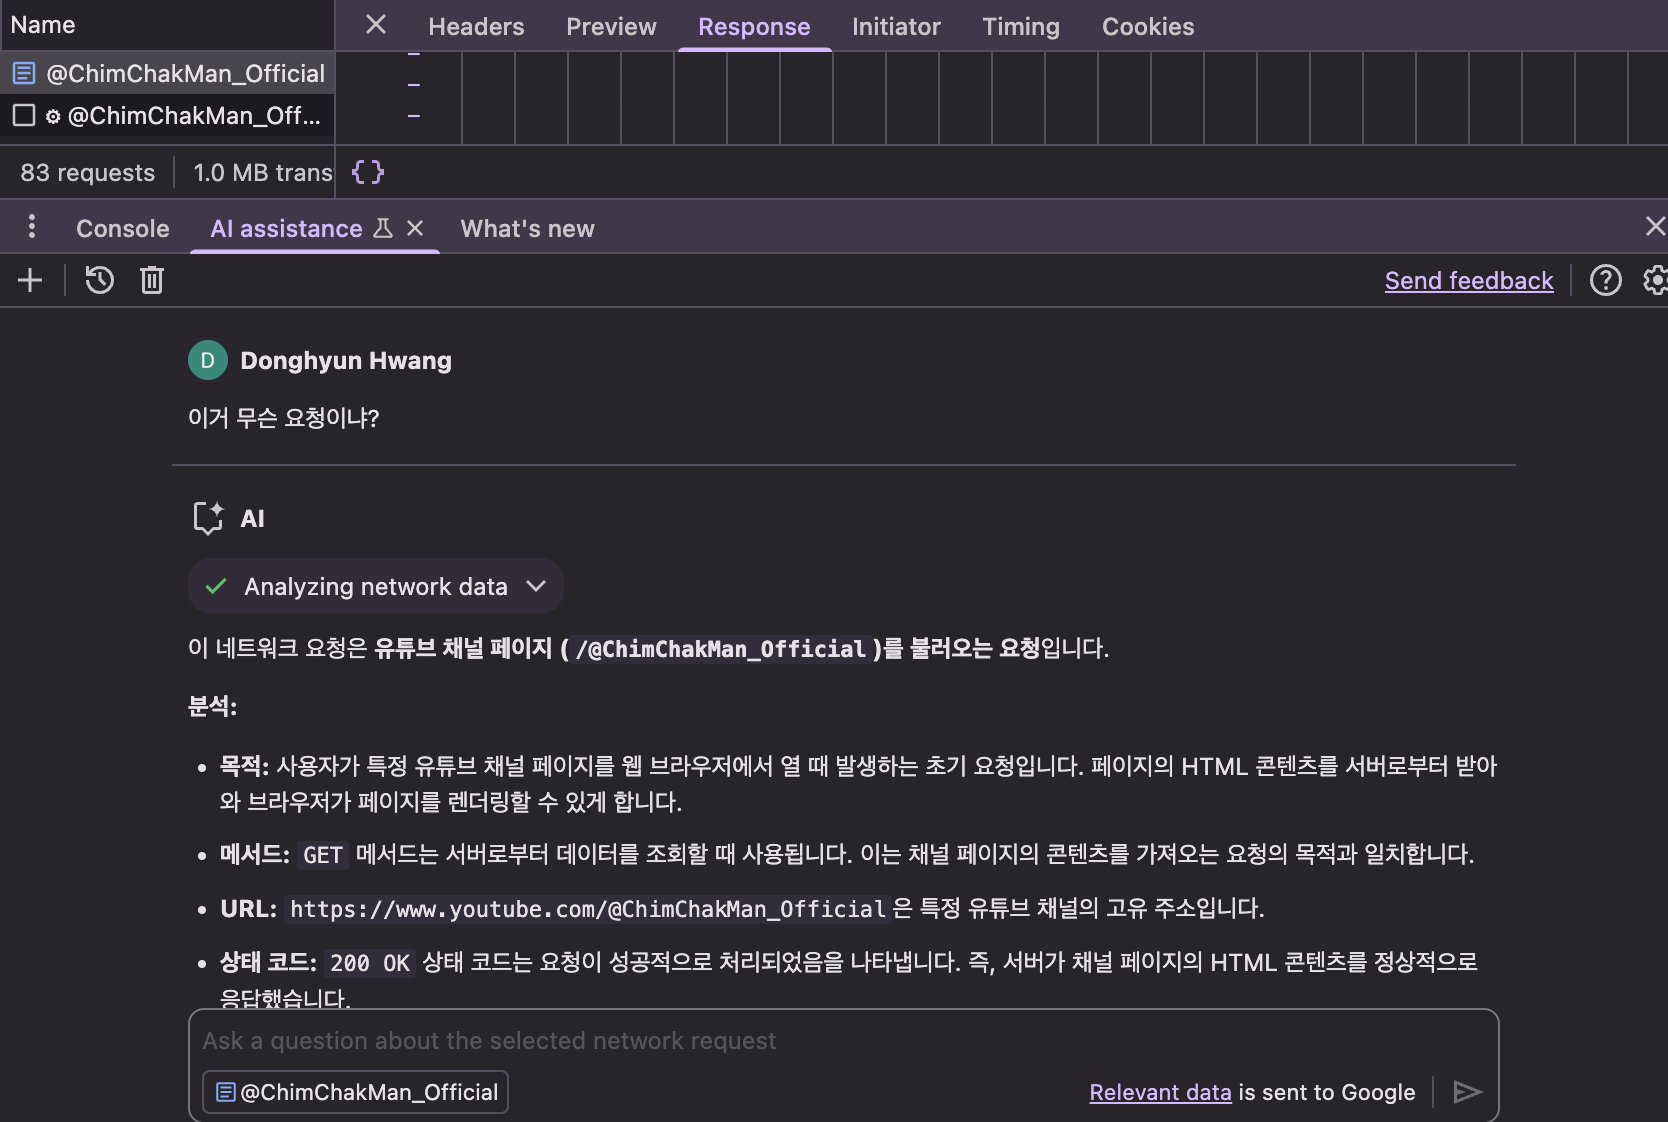Send the question with arrow button
The height and width of the screenshot is (1122, 1668).
(x=1467, y=1092)
